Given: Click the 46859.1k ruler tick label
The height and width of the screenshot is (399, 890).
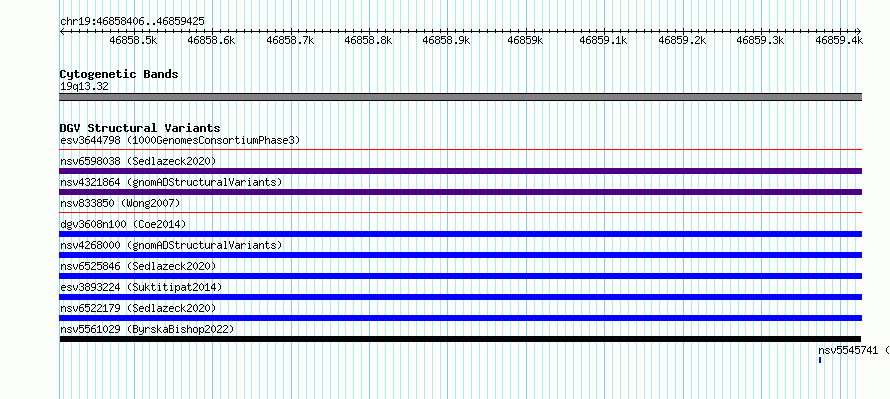Looking at the screenshot, I should [x=603, y=40].
